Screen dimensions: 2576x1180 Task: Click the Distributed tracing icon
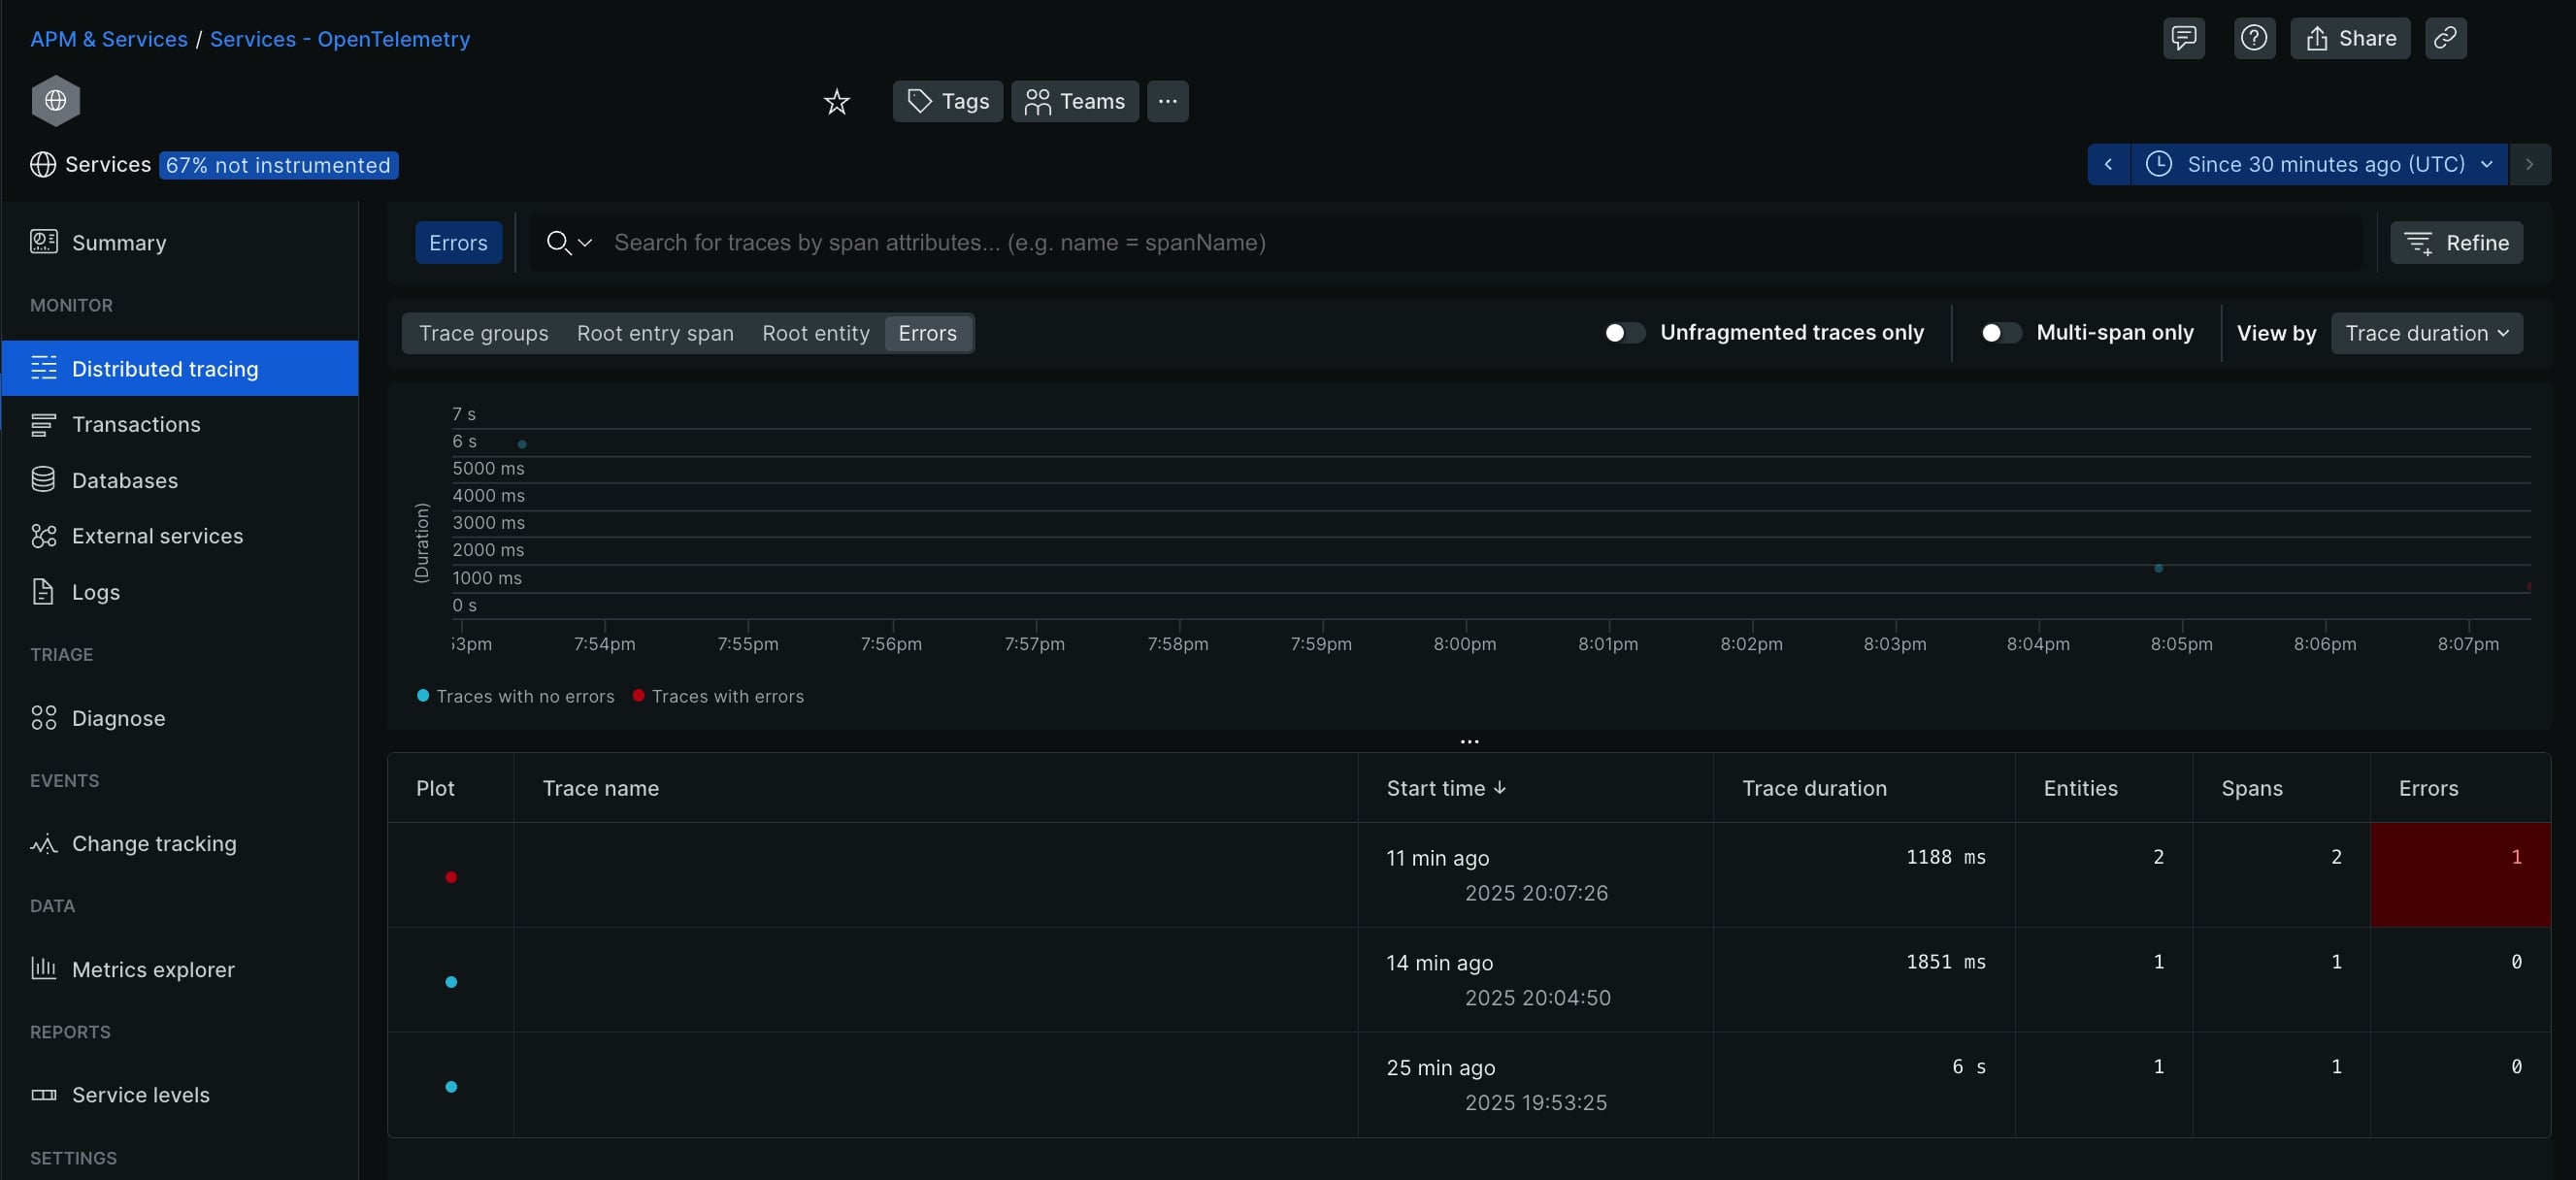point(43,368)
